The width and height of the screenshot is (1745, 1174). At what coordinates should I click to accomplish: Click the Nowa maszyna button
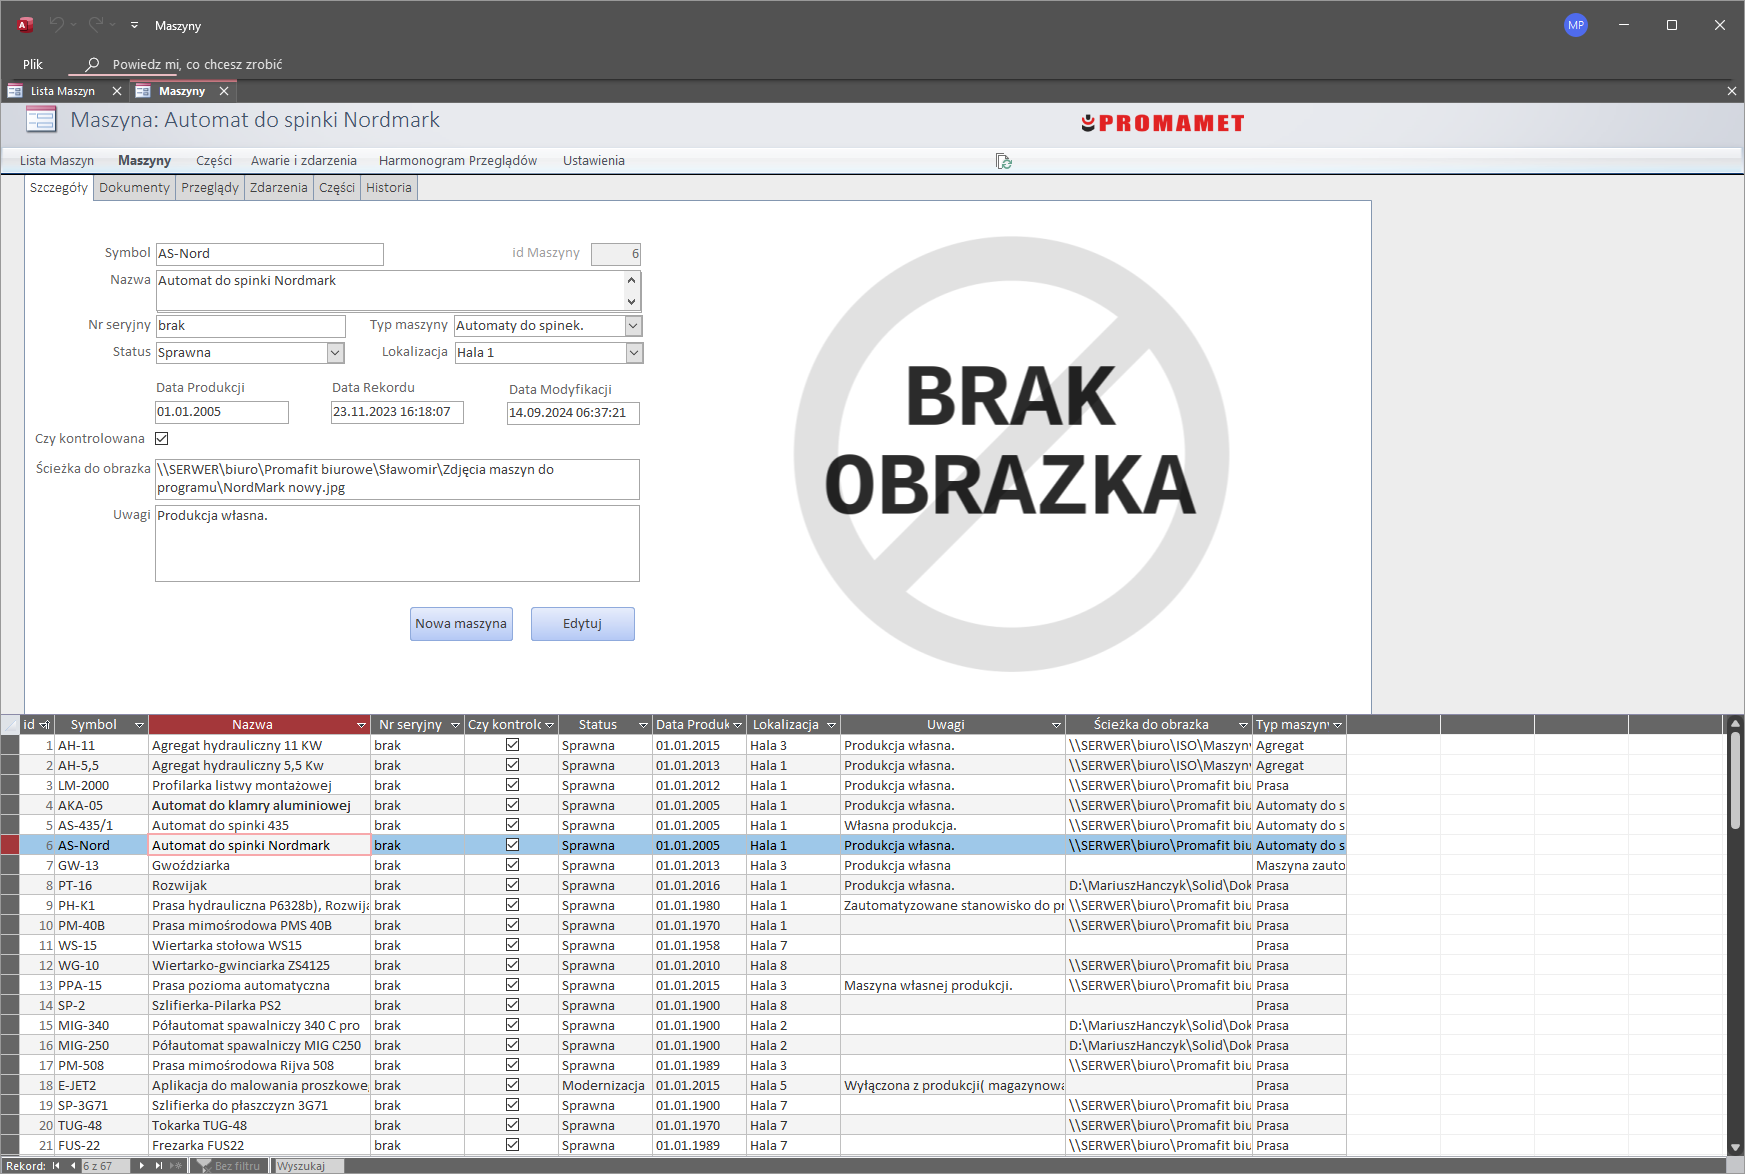pos(461,624)
